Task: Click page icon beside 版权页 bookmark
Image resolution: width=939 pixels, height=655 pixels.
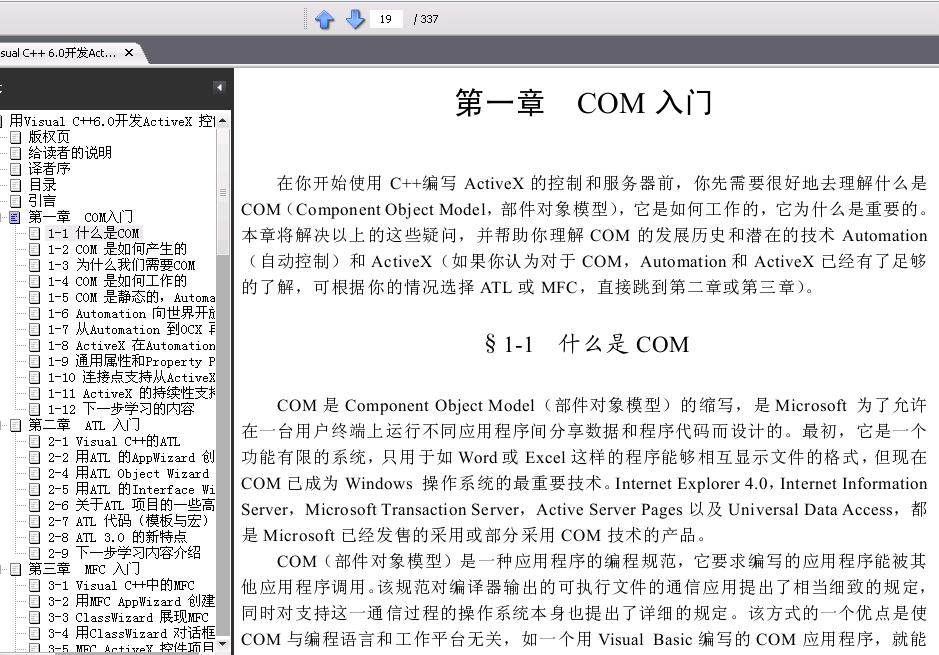Action: click(x=16, y=137)
